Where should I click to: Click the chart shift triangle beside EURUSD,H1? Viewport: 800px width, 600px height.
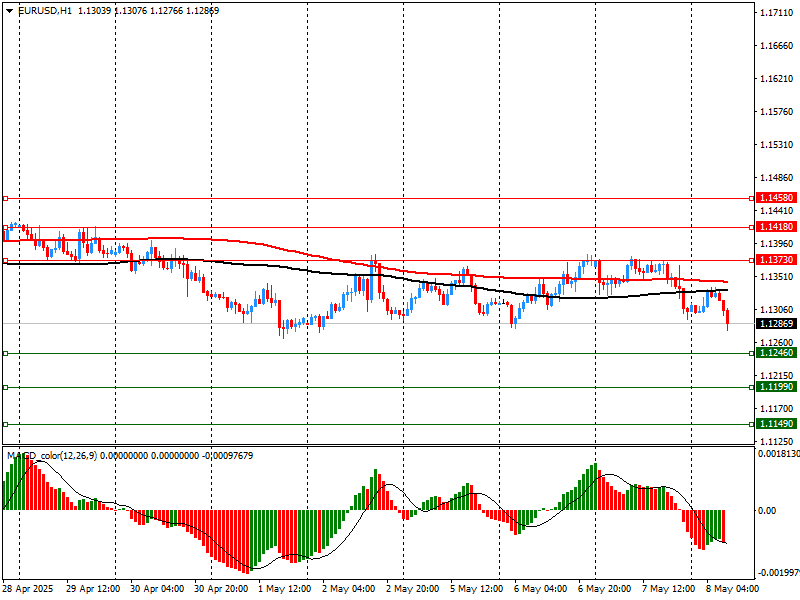10,10
